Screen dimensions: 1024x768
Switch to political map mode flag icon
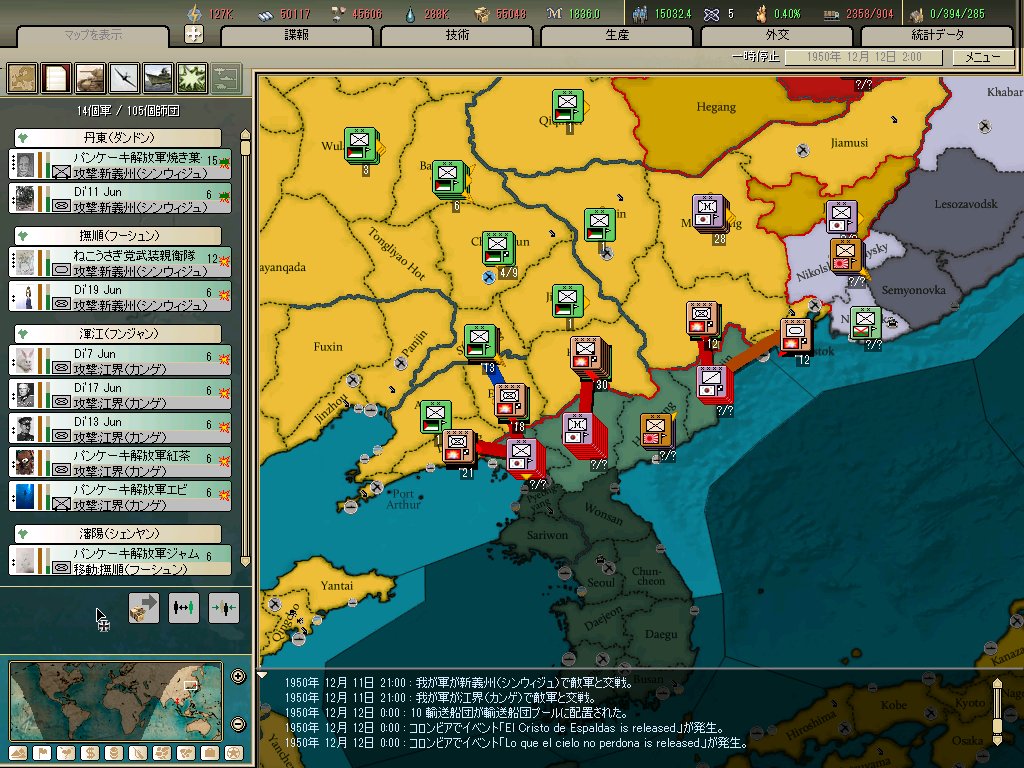point(42,753)
